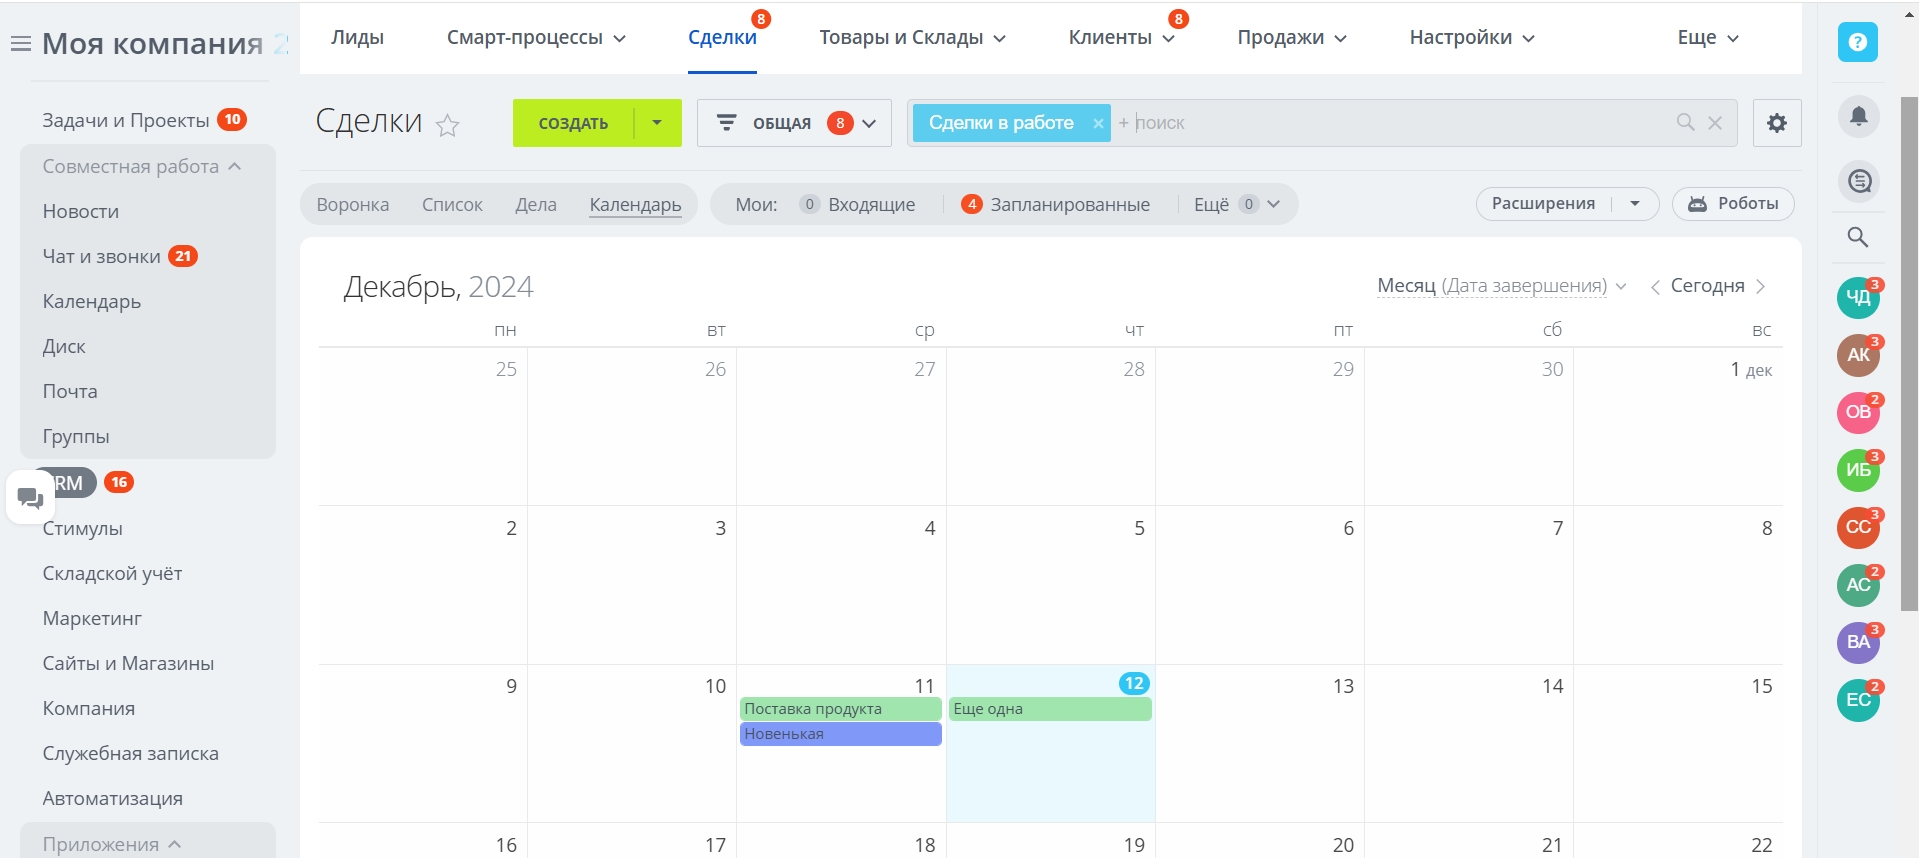Go to the previous month arrow
The height and width of the screenshot is (858, 1919).
click(x=1655, y=287)
